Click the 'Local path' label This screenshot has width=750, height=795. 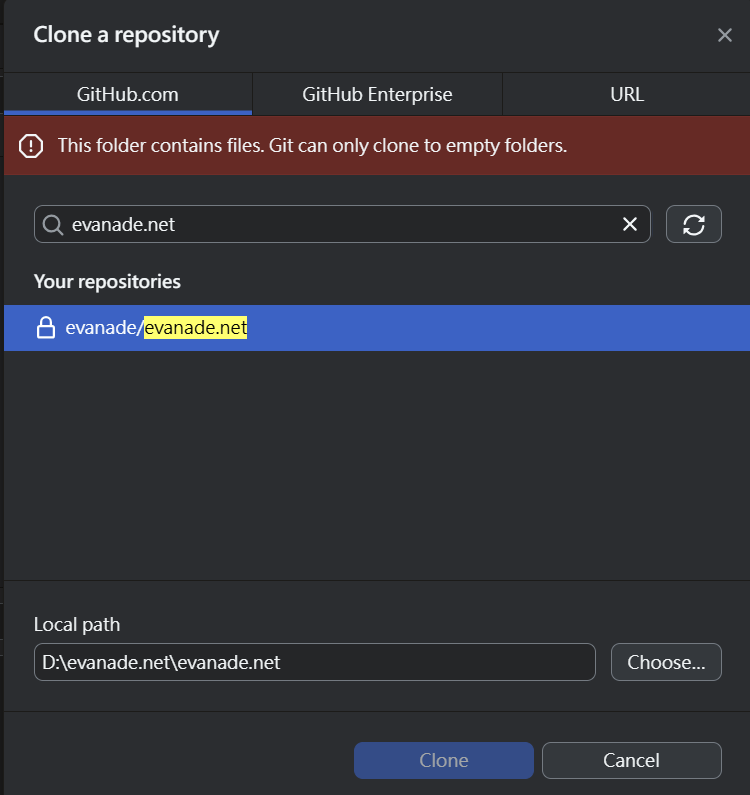77,625
